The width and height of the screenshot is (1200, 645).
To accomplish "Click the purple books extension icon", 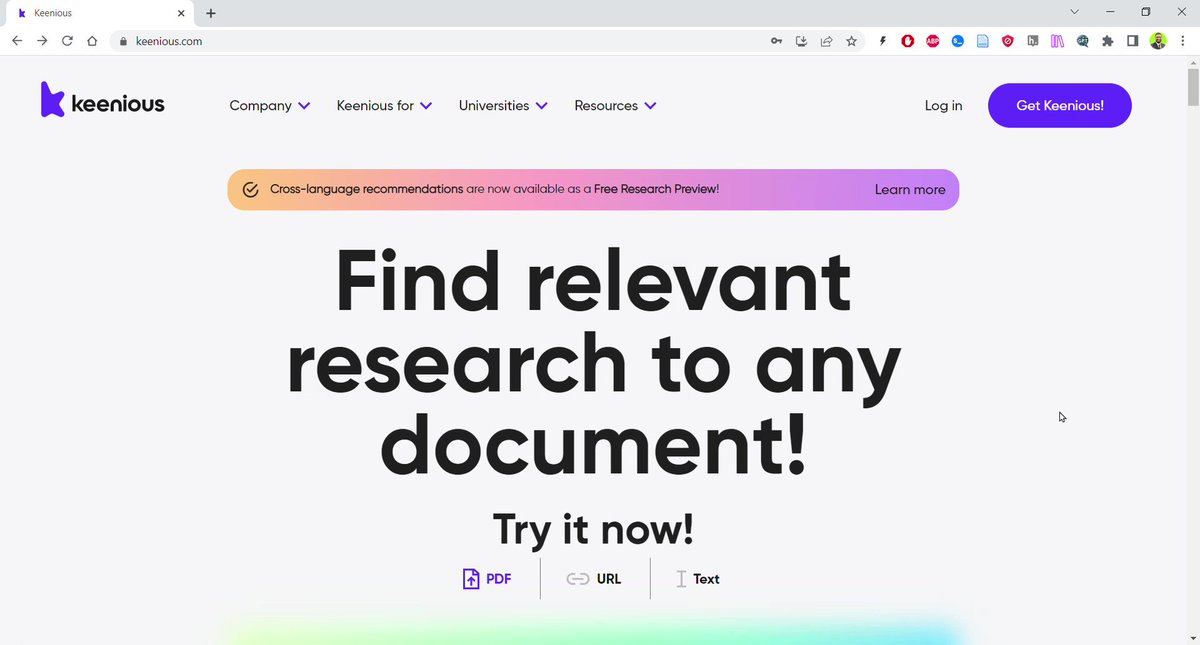I will 1057,41.
